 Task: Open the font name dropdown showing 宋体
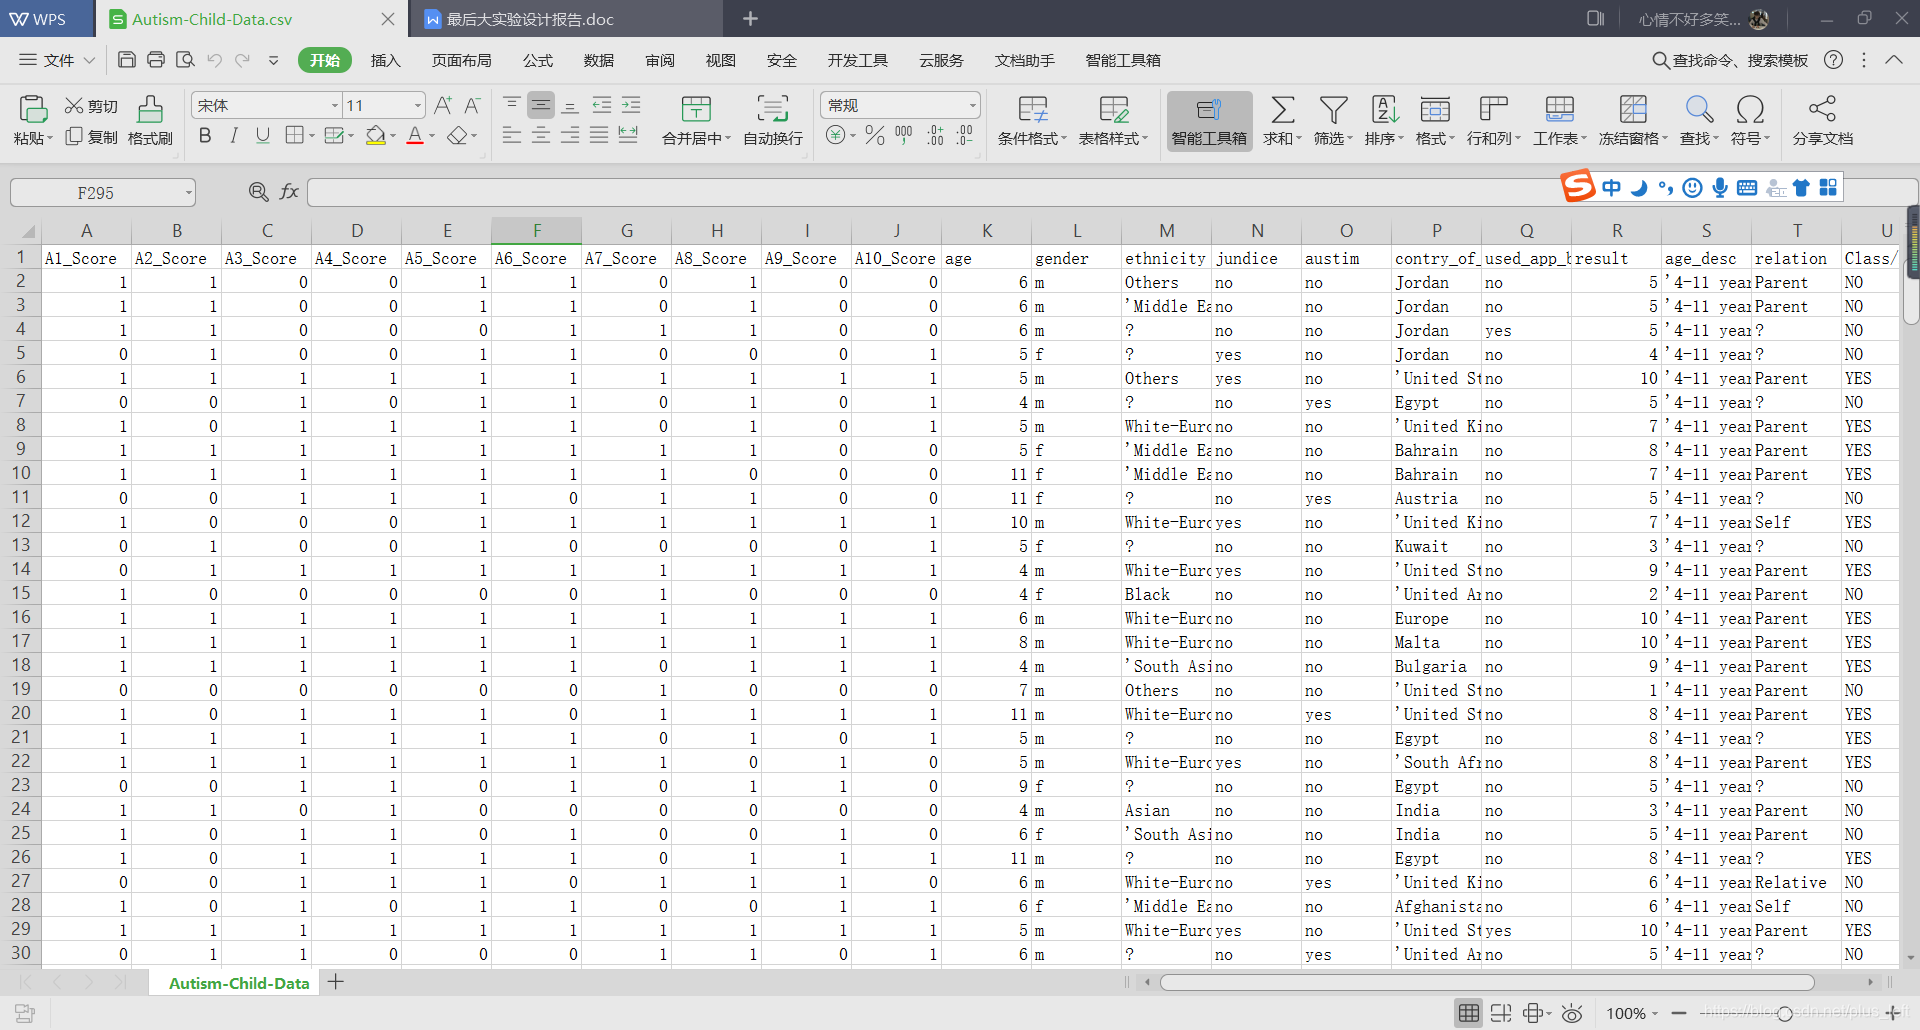[x=334, y=106]
